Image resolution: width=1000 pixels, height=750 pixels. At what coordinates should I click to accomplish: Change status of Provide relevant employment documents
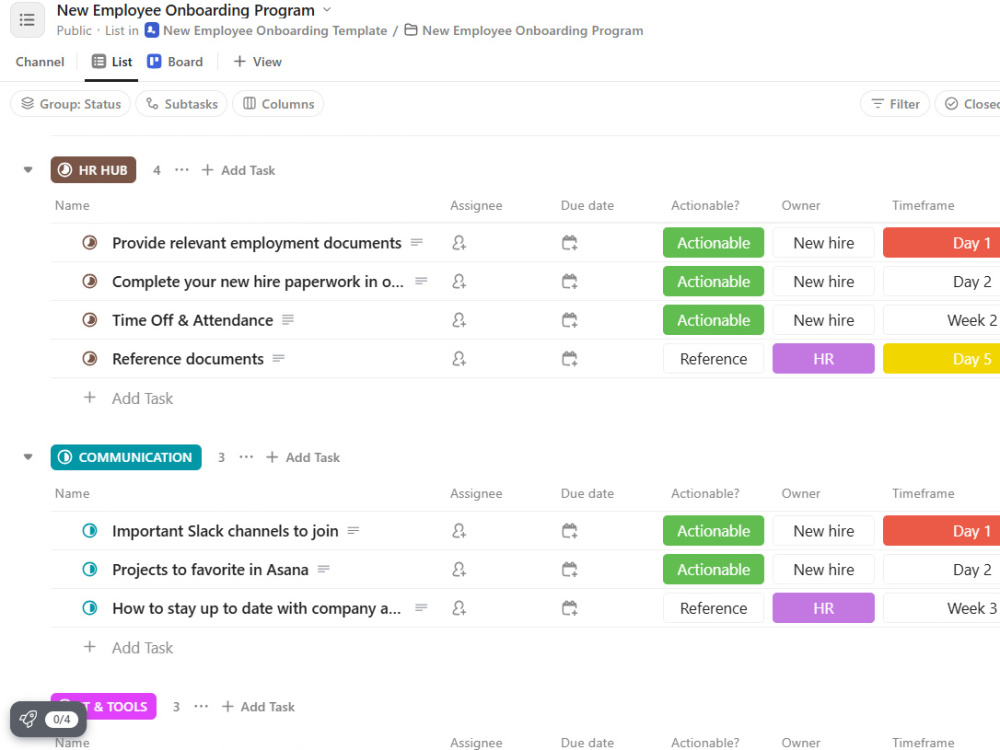90,243
